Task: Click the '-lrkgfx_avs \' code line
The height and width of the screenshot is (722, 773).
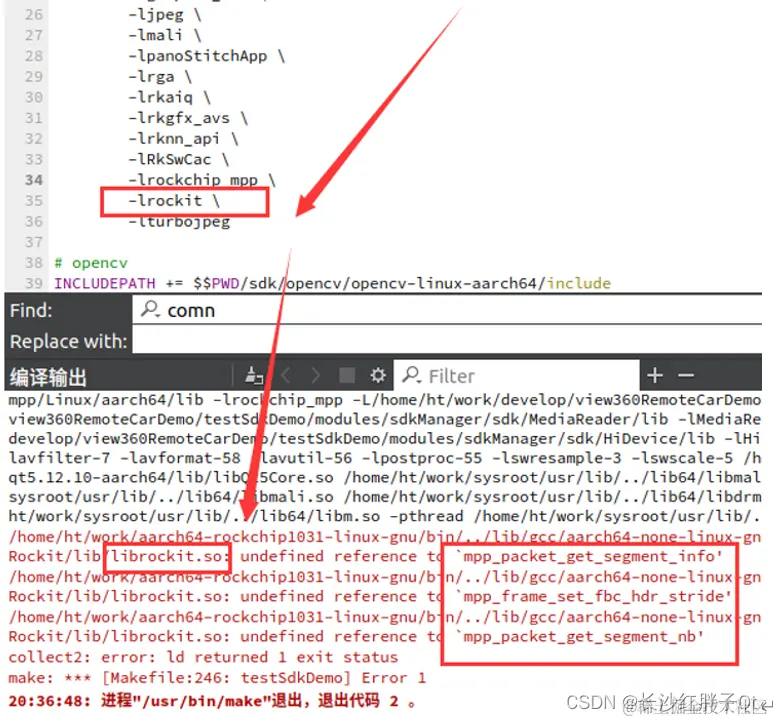Action: click(188, 118)
